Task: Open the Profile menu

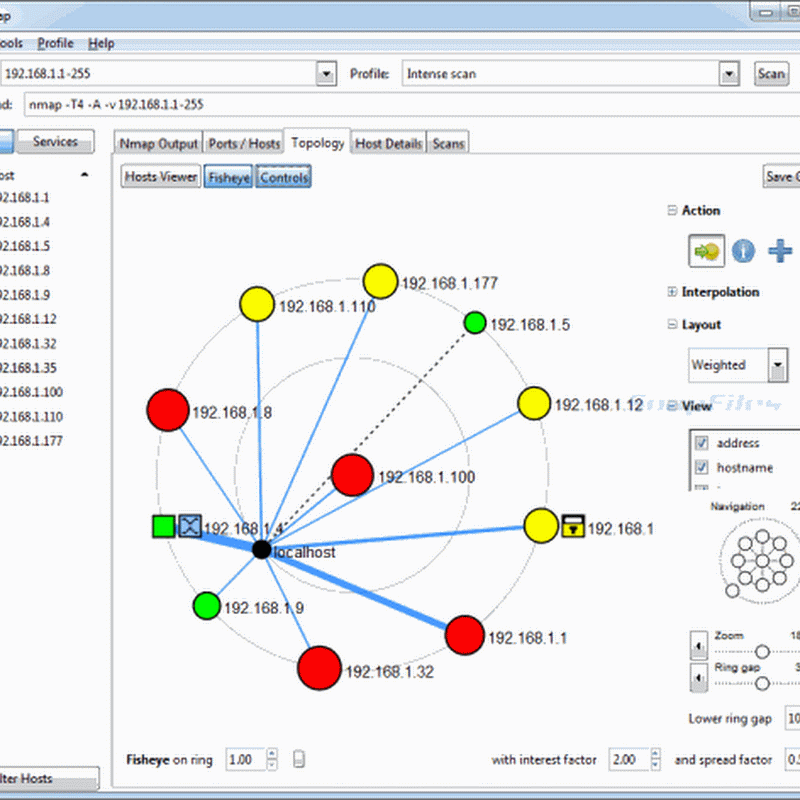Action: tap(55, 43)
